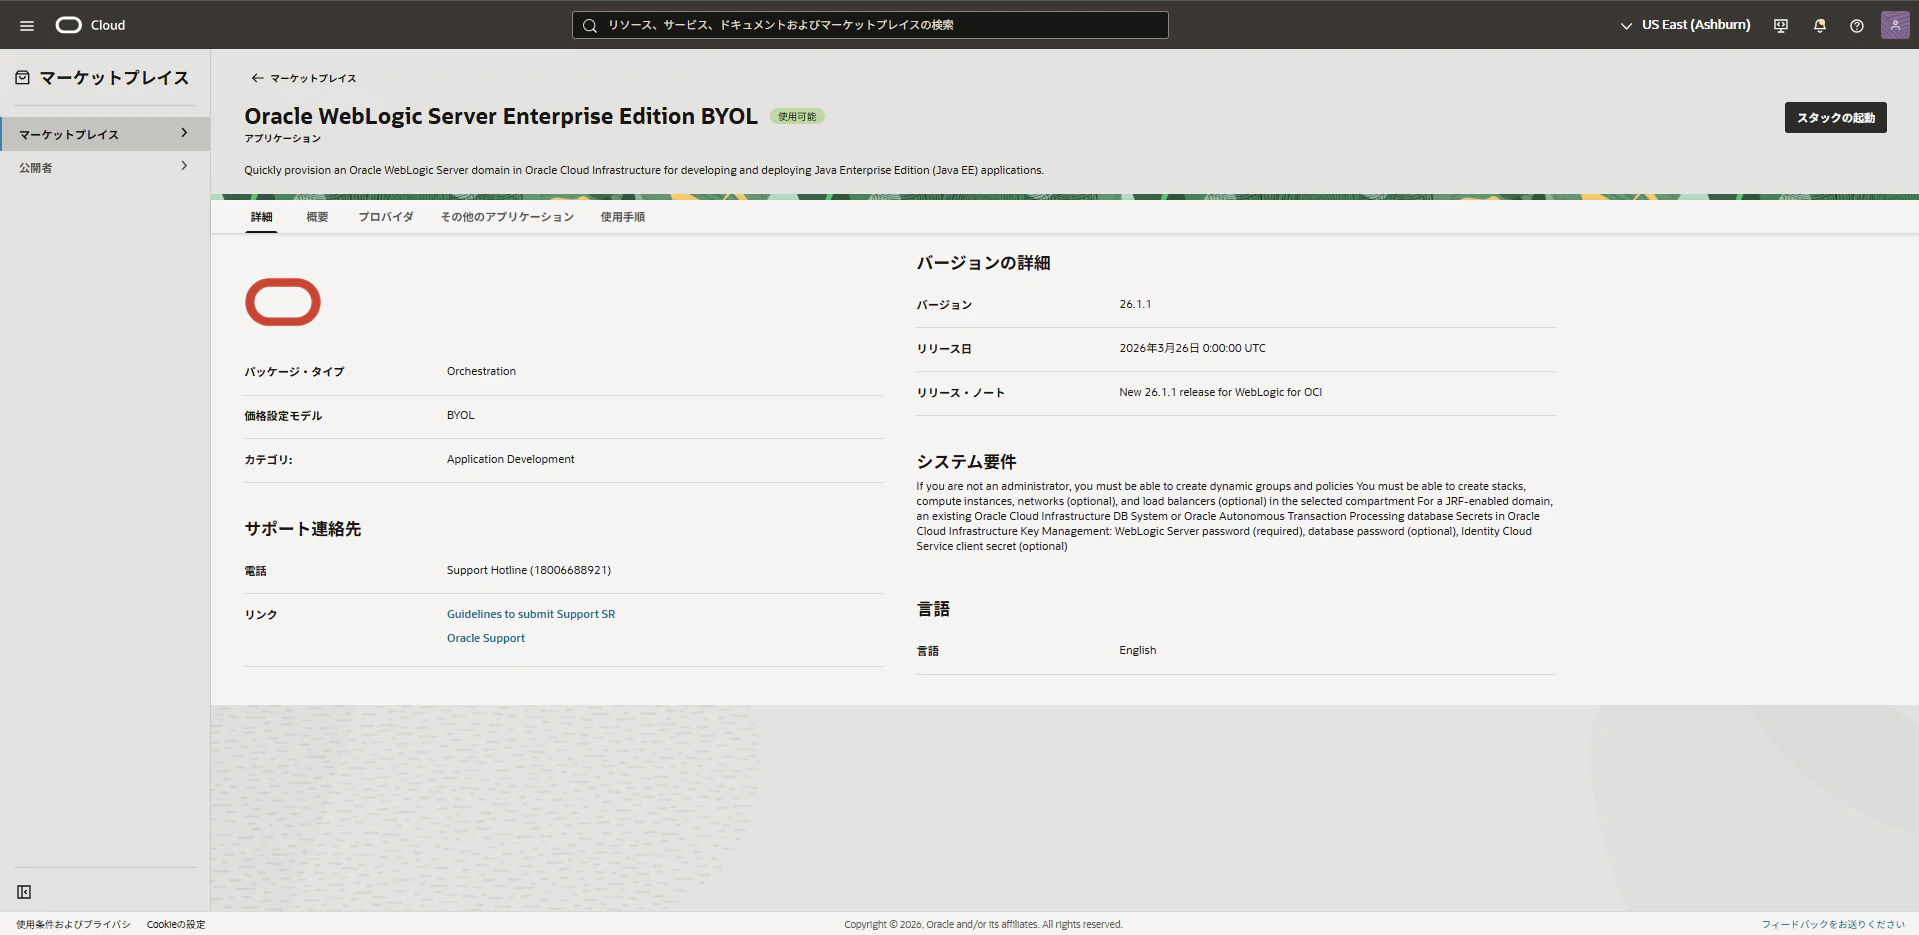Expand the 公開者 sidebar item chevron
Viewport: 1919px width, 935px height.
[184, 166]
